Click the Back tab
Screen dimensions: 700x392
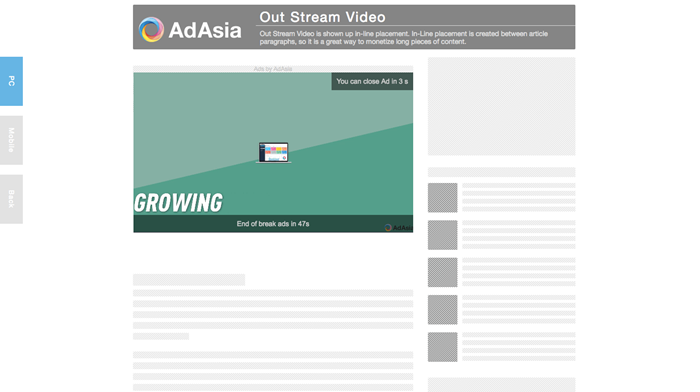click(x=11, y=199)
